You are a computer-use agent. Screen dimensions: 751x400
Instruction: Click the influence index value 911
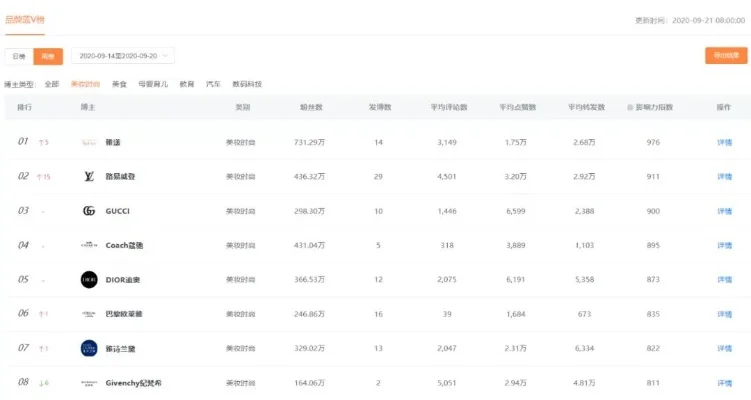tap(653, 177)
